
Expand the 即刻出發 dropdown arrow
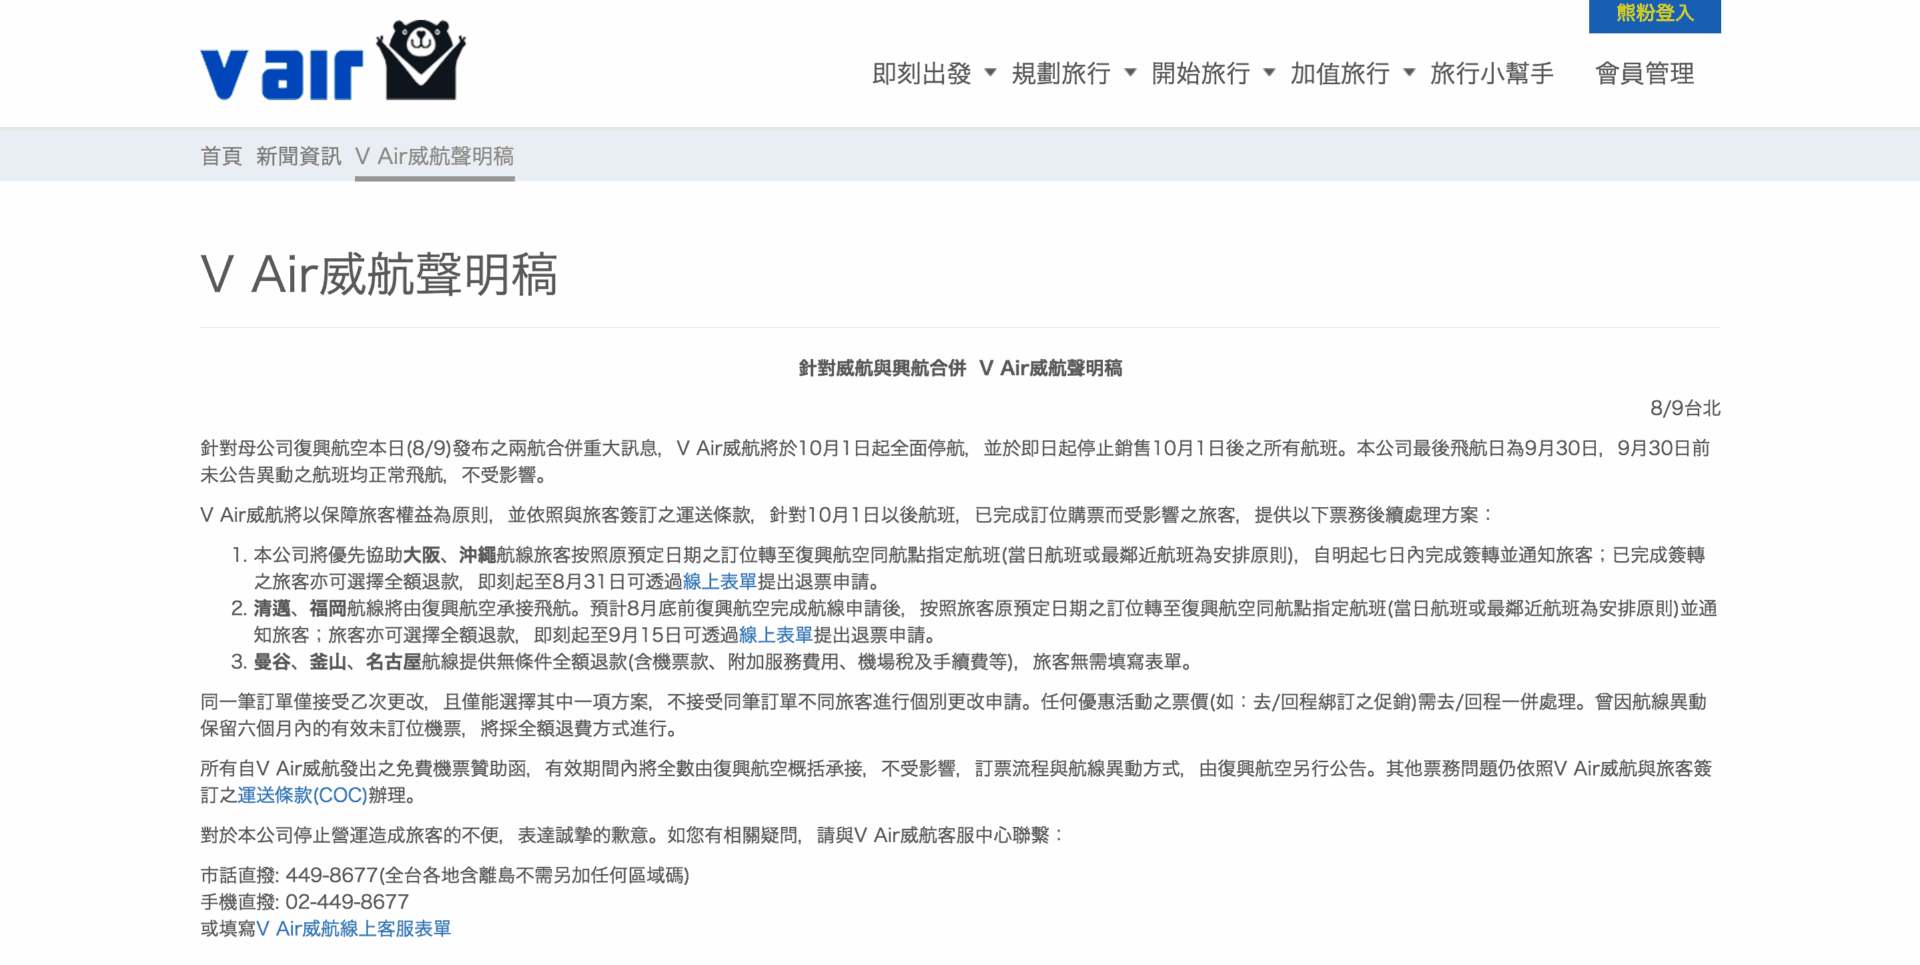click(990, 73)
